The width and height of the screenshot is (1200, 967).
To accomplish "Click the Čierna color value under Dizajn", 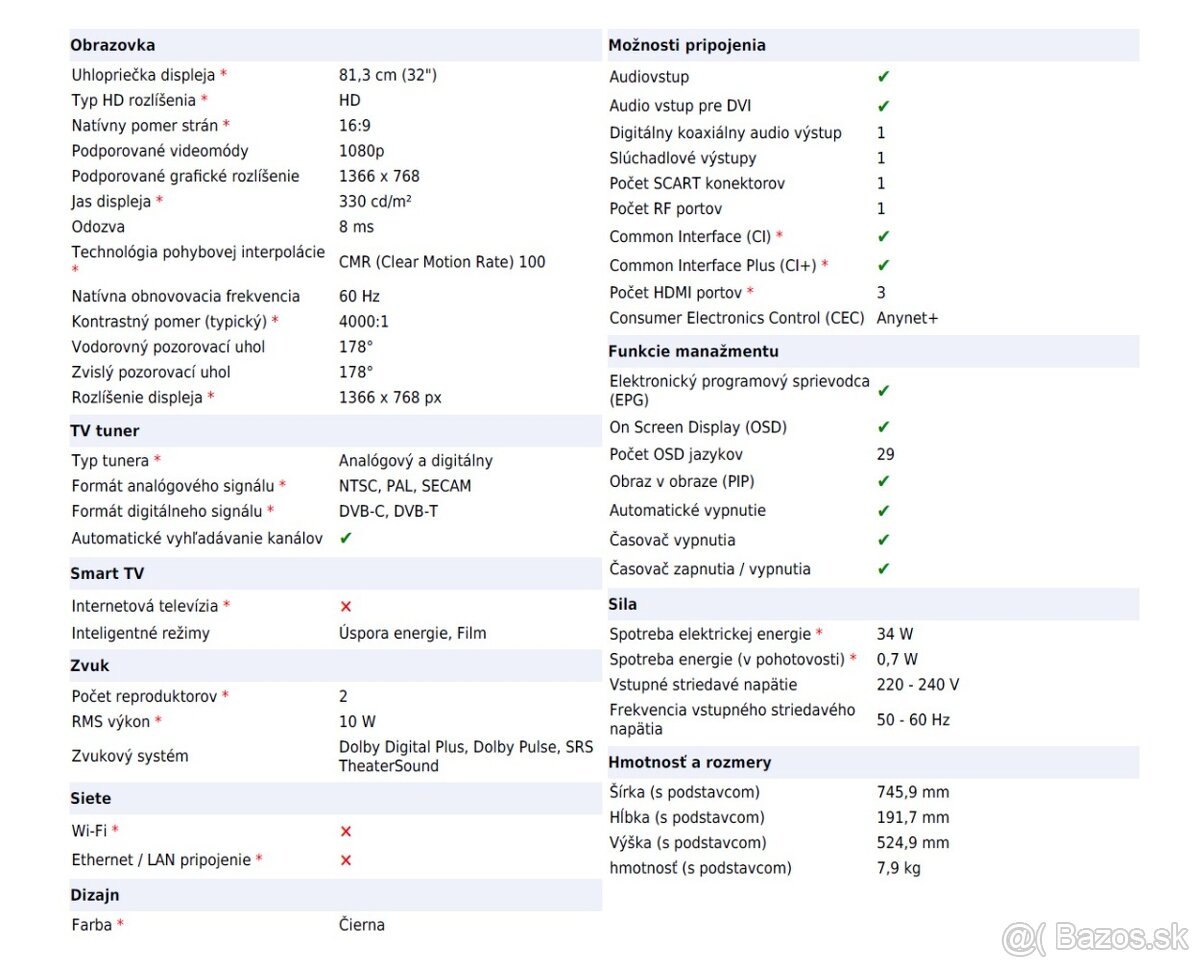I will tap(361, 925).
